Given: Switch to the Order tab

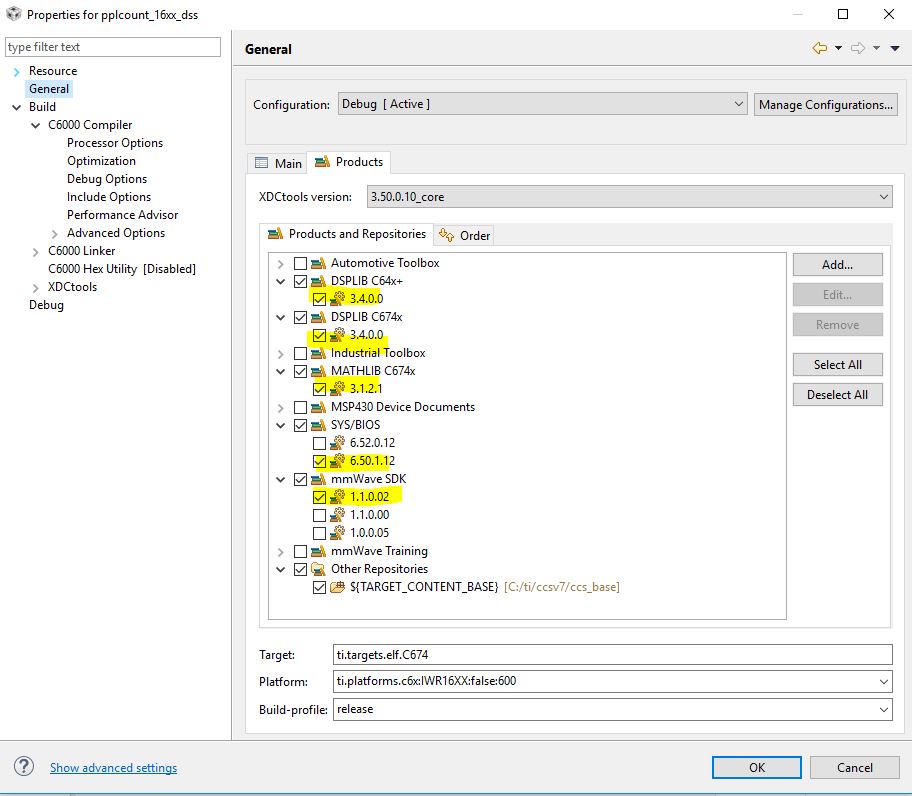Looking at the screenshot, I should [465, 235].
